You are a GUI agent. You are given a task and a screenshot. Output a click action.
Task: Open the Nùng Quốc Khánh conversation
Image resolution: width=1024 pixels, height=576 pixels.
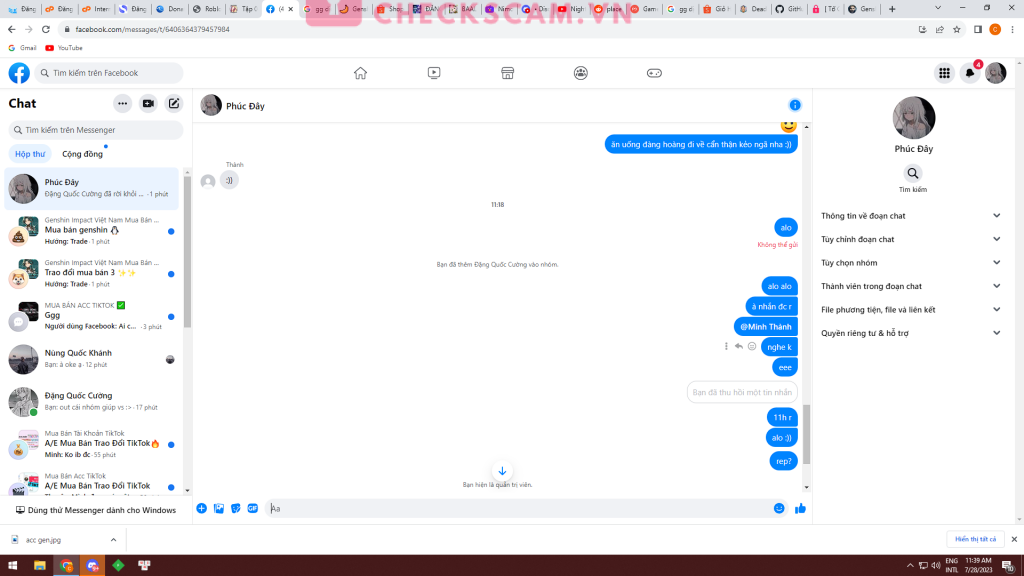coord(91,359)
